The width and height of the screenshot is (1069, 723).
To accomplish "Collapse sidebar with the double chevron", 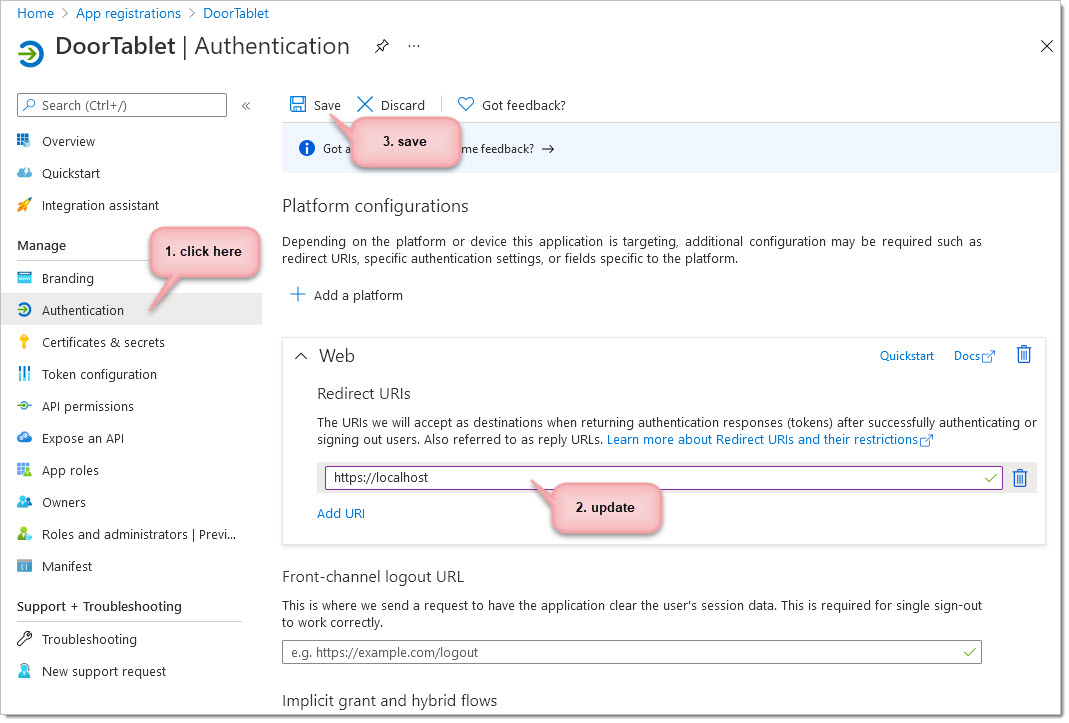I will [x=246, y=106].
